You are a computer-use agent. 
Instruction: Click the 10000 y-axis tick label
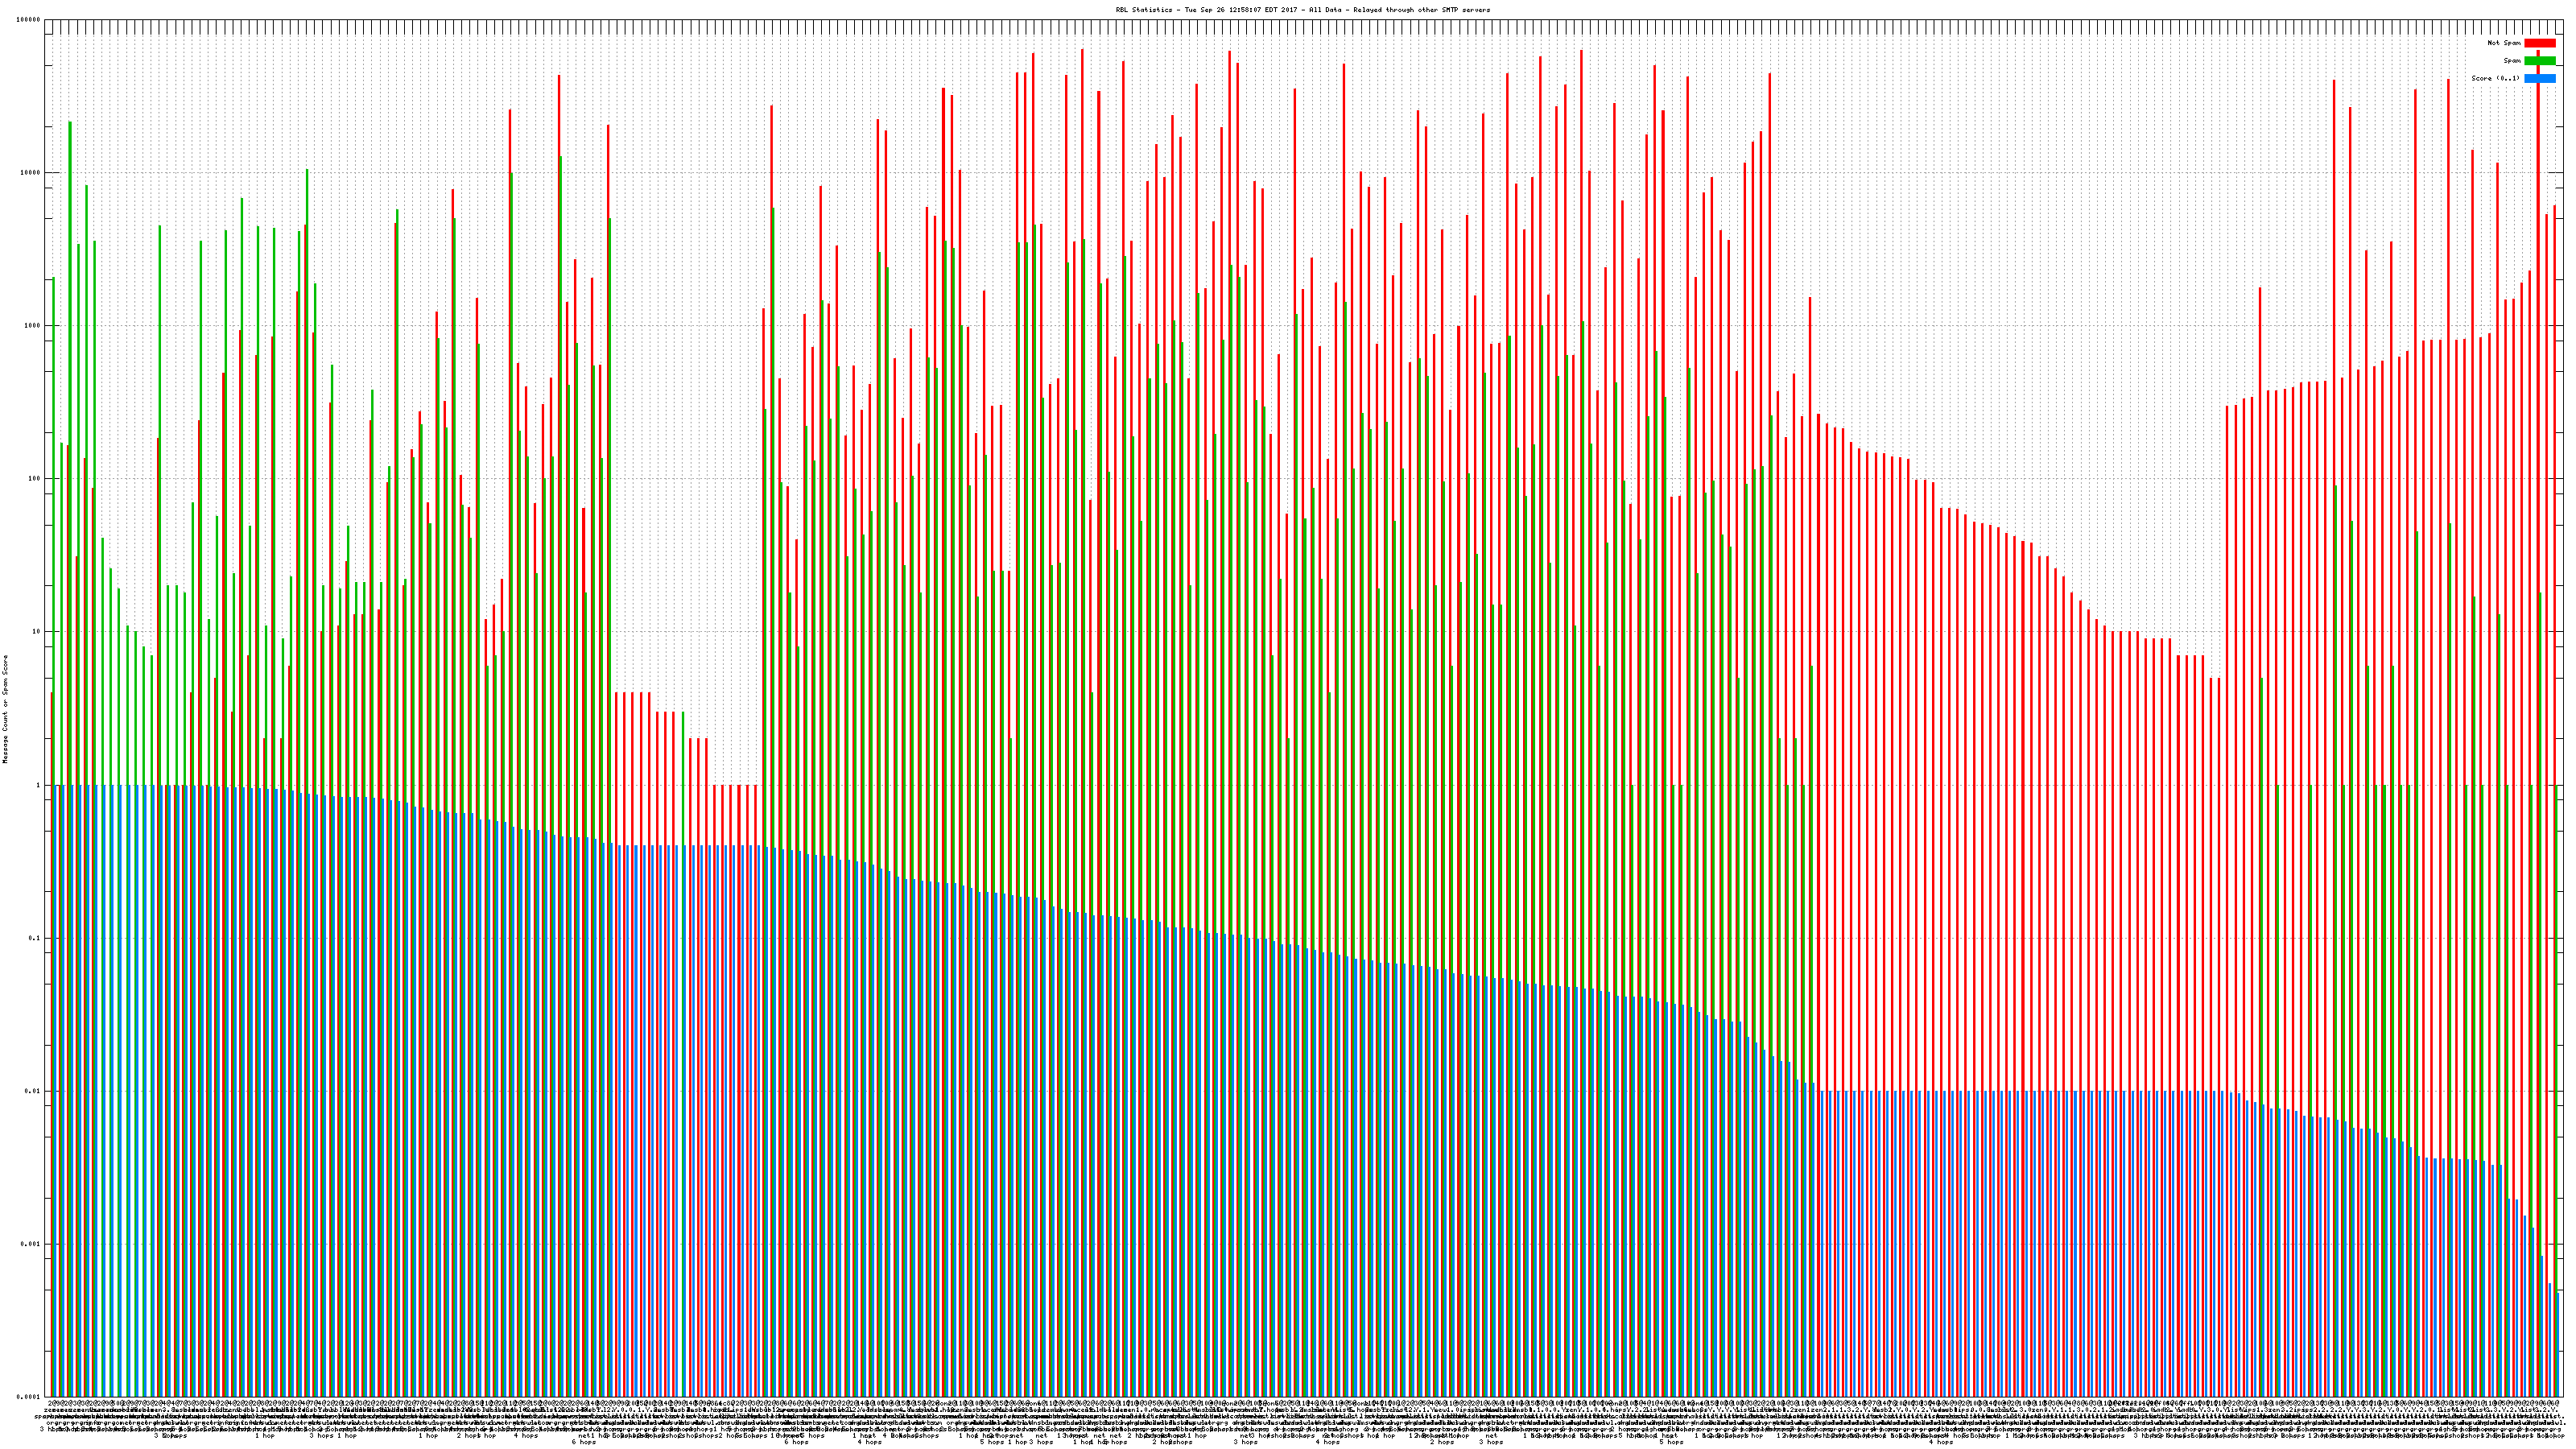coord(31,173)
